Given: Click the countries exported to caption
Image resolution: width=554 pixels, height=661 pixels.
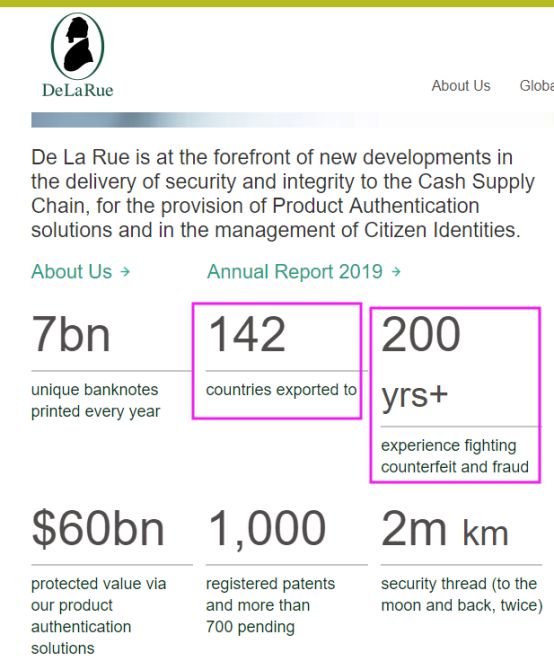Looking at the screenshot, I should [x=281, y=390].
